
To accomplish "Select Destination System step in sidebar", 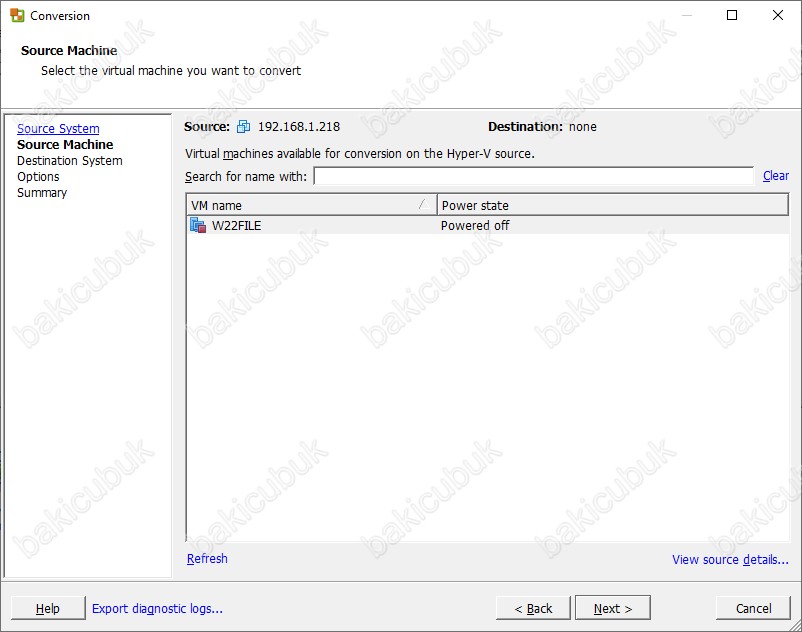I will [70, 161].
